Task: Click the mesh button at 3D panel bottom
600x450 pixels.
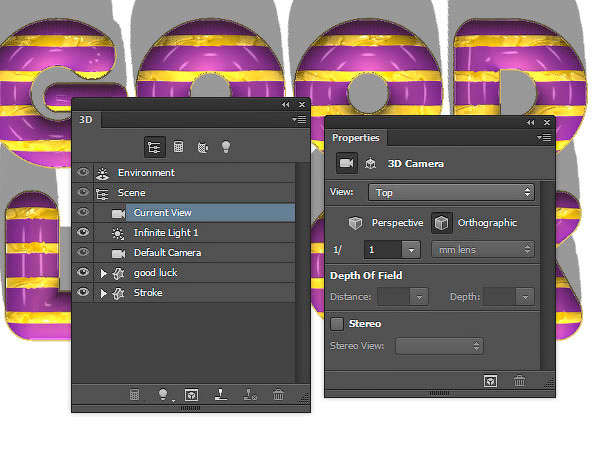Action: click(134, 395)
